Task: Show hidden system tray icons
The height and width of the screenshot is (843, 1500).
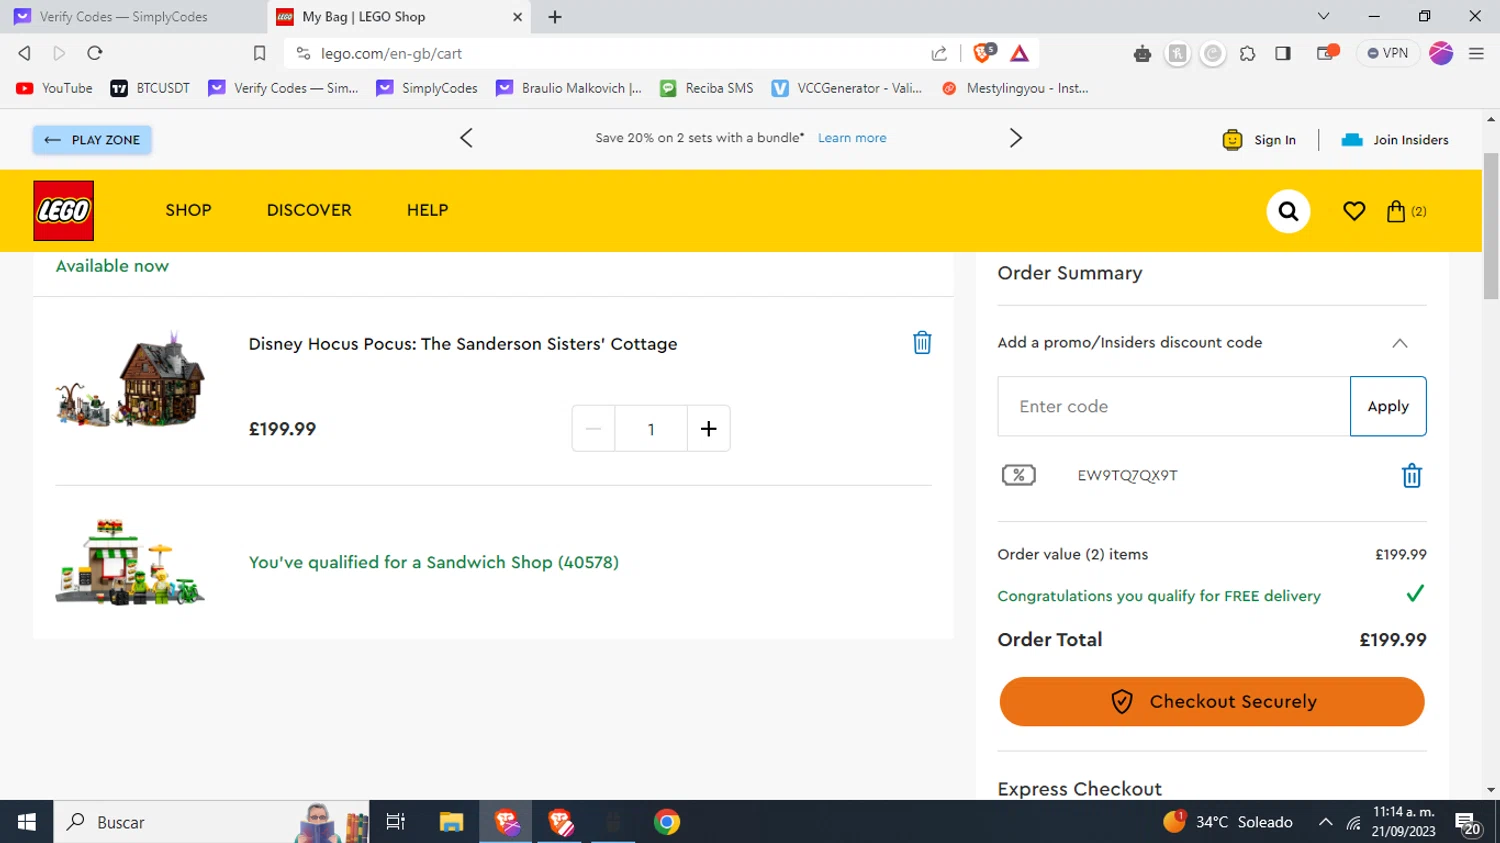Action: (1325, 822)
